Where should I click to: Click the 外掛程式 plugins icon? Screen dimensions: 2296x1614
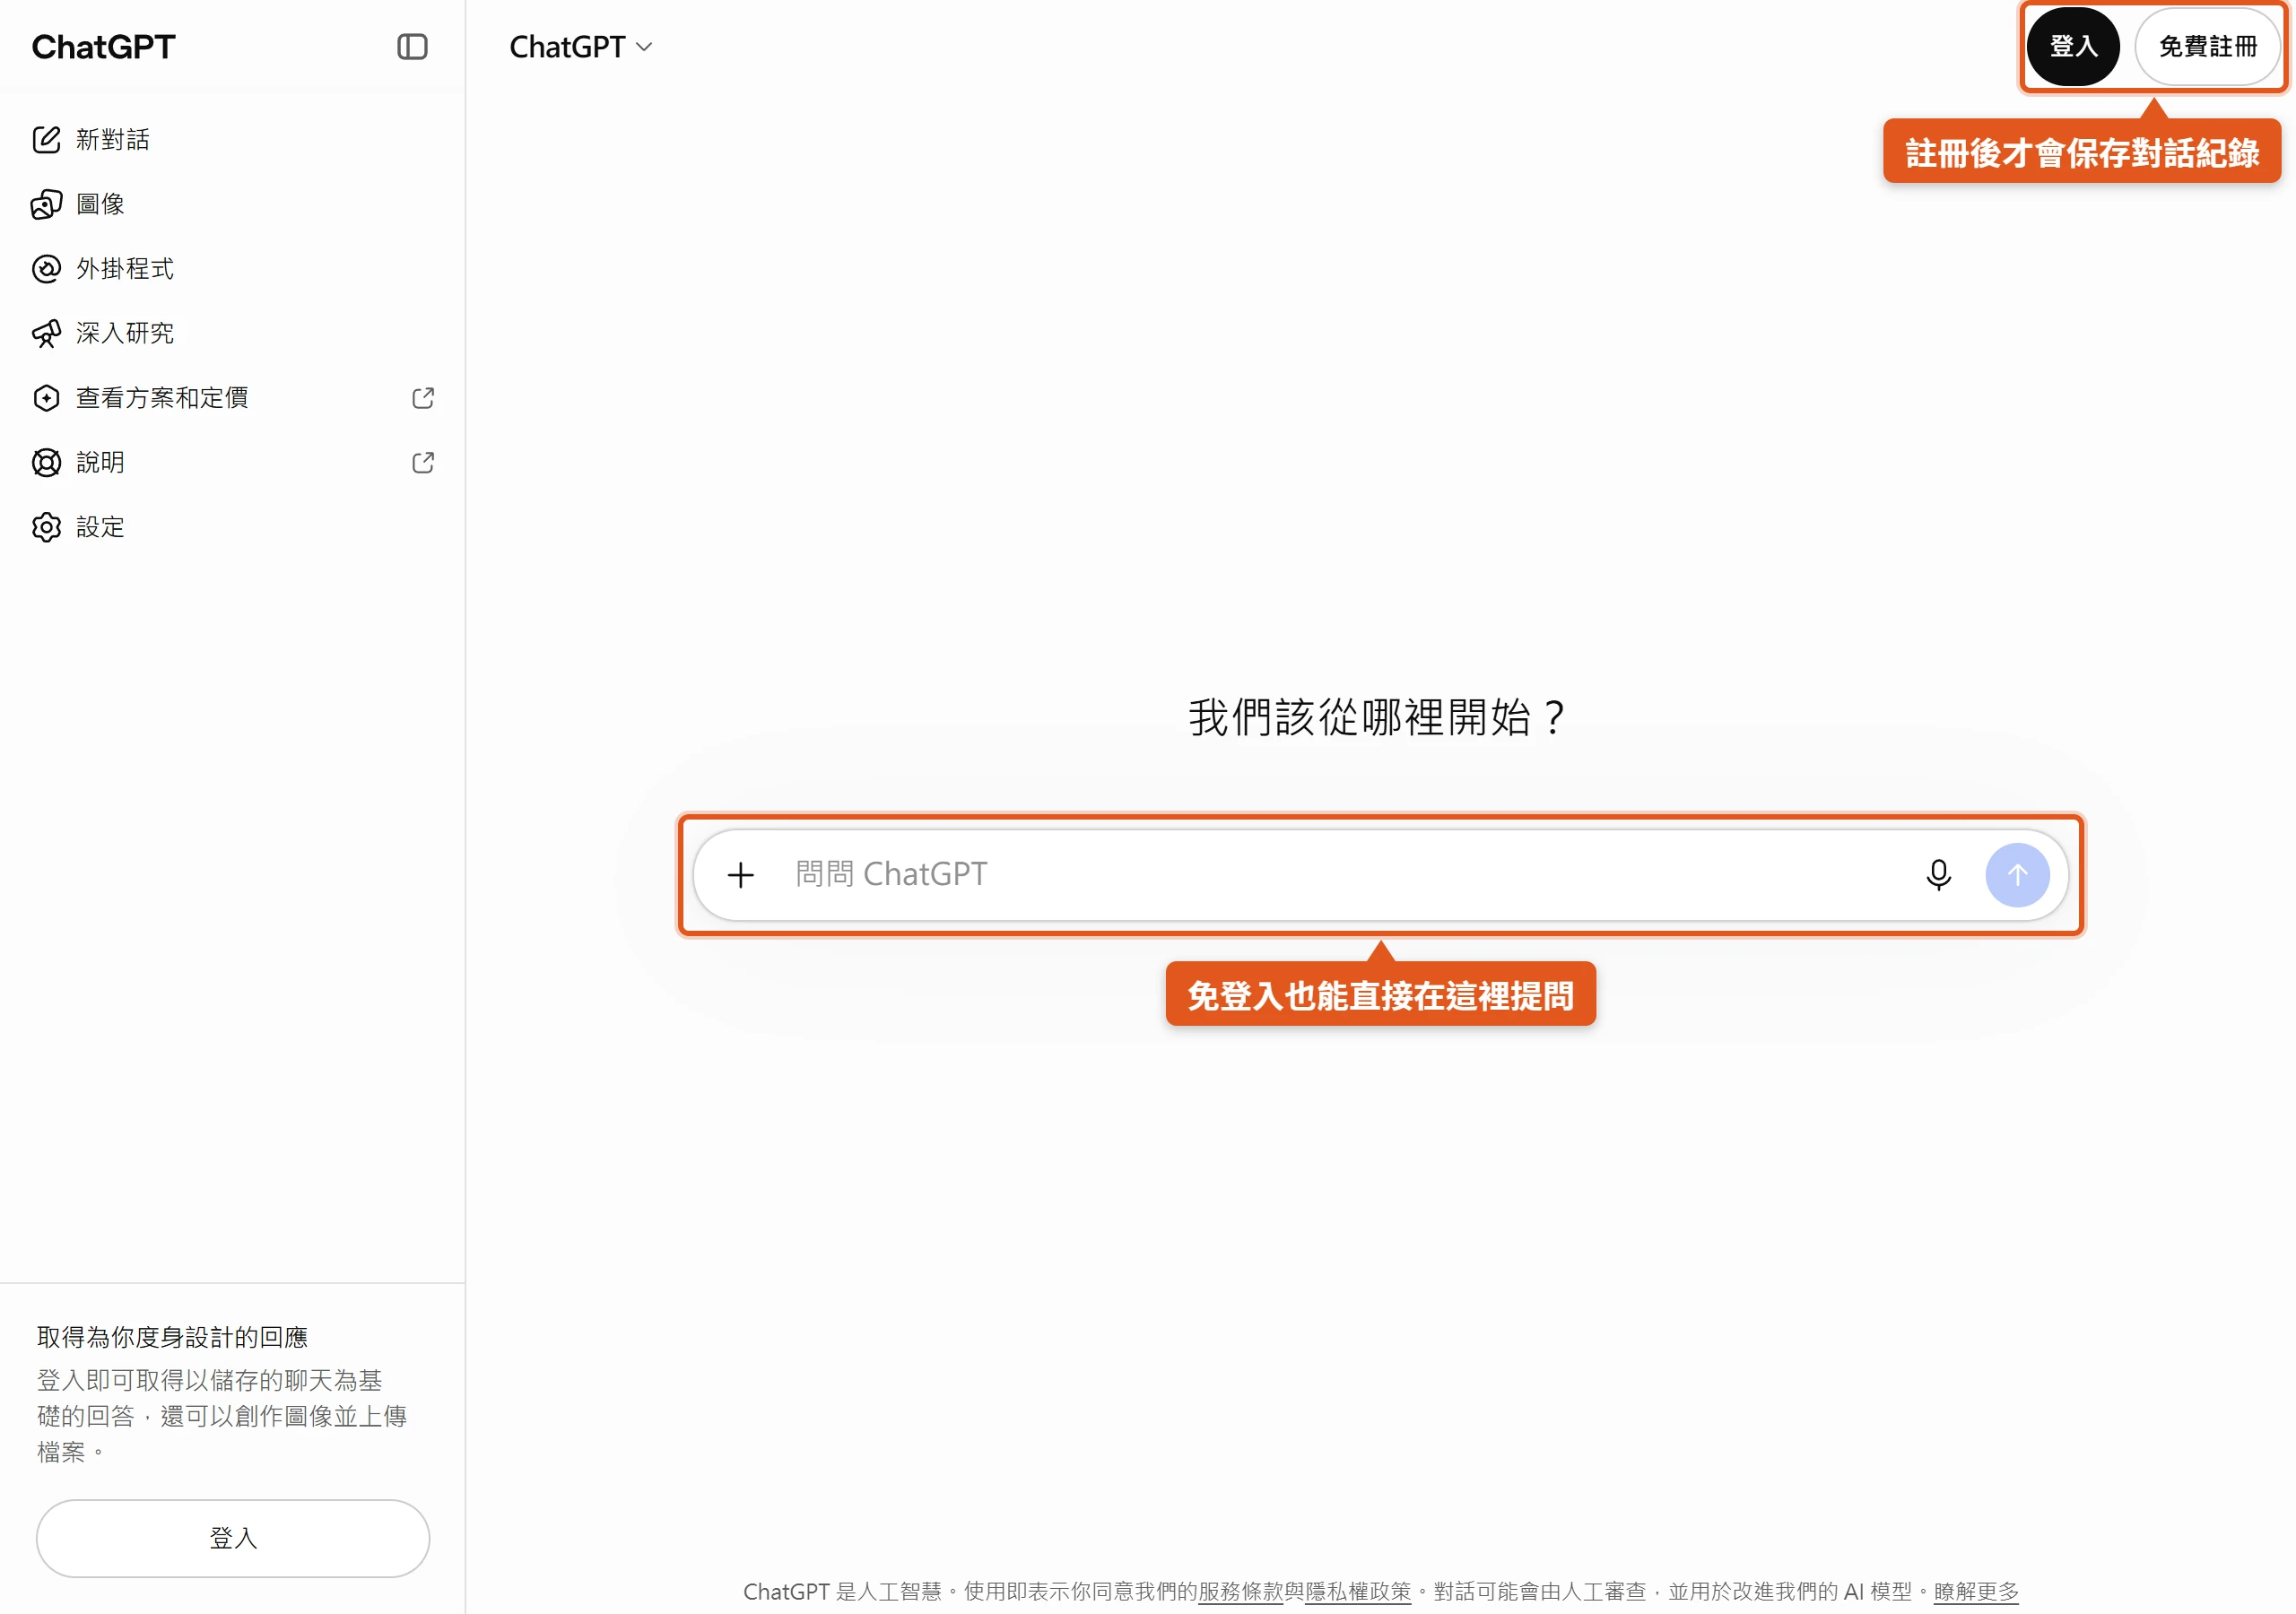(46, 269)
